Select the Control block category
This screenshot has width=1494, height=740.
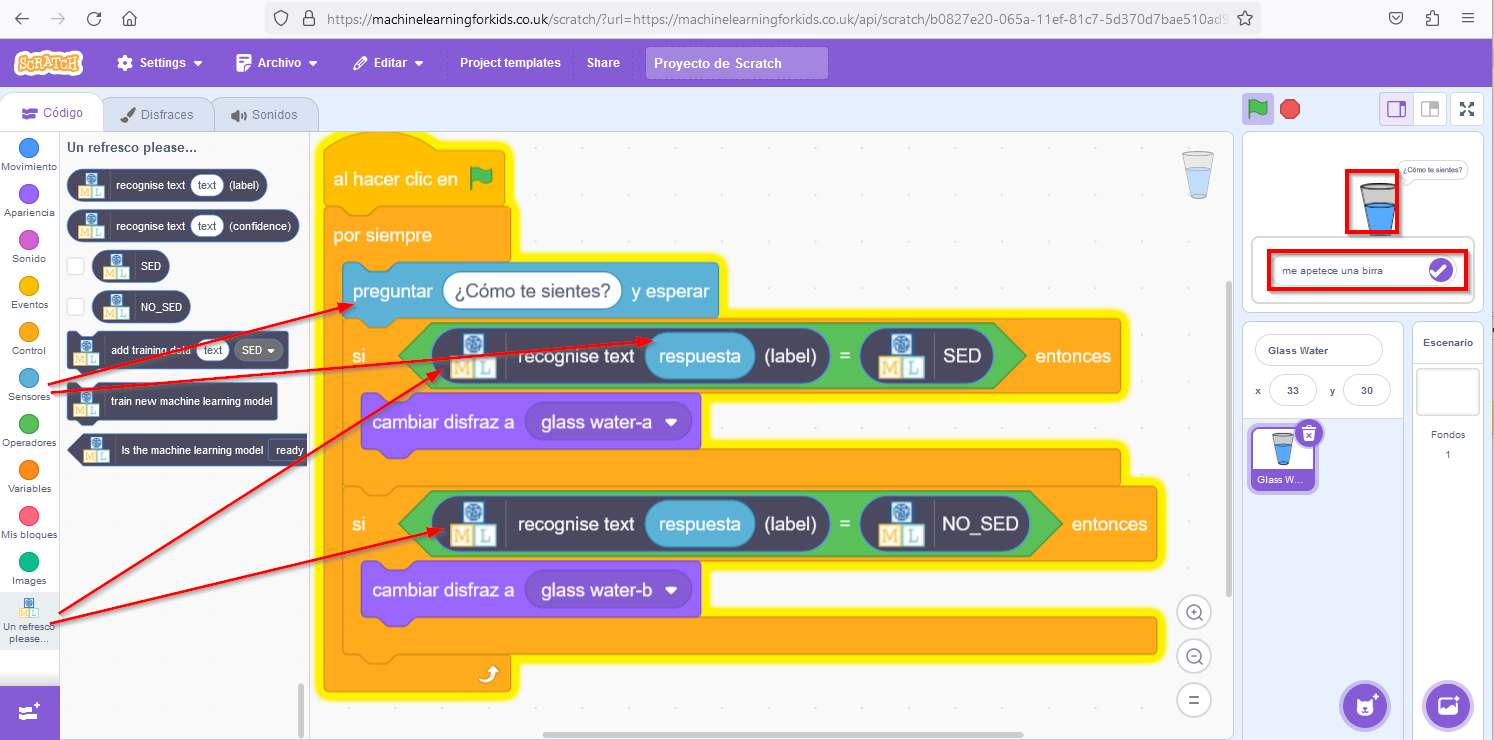click(29, 339)
